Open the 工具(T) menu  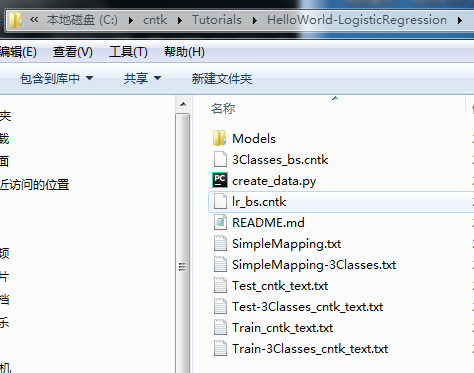128,52
